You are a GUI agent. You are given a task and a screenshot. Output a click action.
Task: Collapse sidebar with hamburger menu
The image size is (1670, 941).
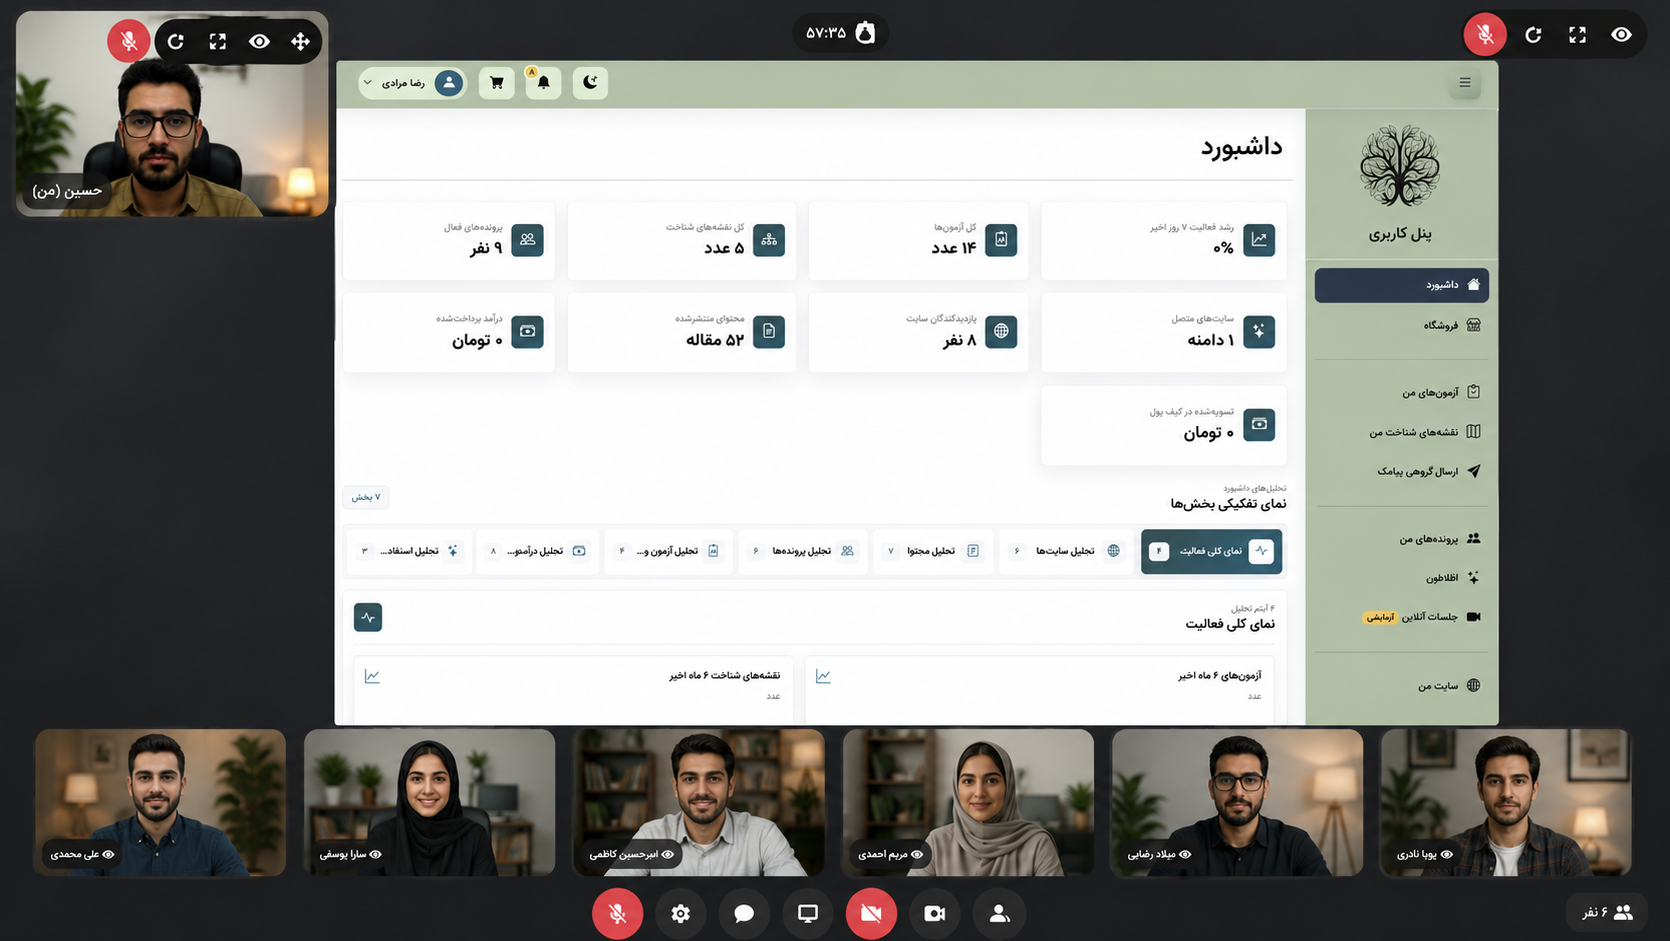tap(1465, 83)
